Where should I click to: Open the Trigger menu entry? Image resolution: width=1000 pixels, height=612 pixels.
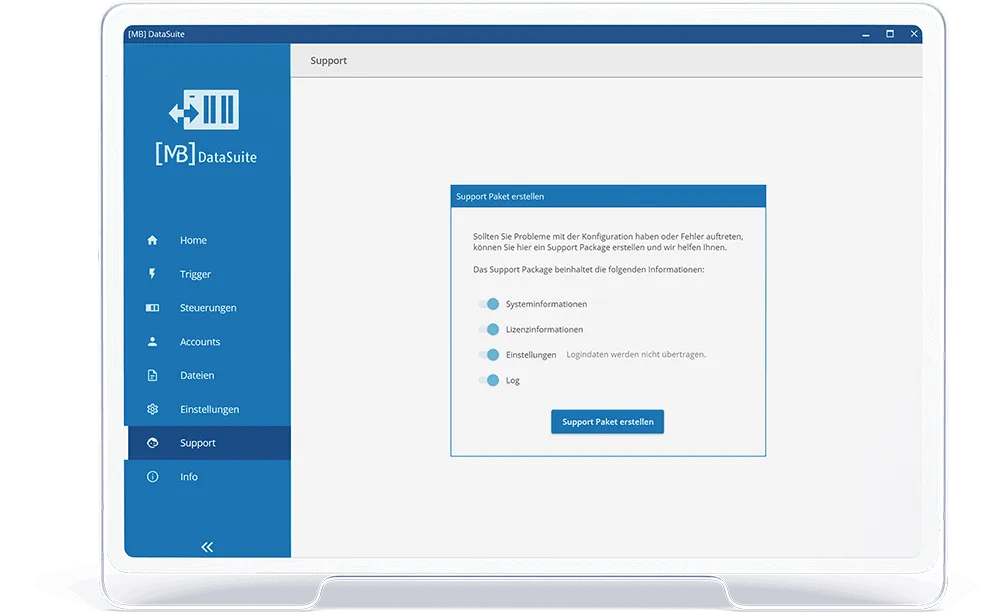[x=208, y=274]
